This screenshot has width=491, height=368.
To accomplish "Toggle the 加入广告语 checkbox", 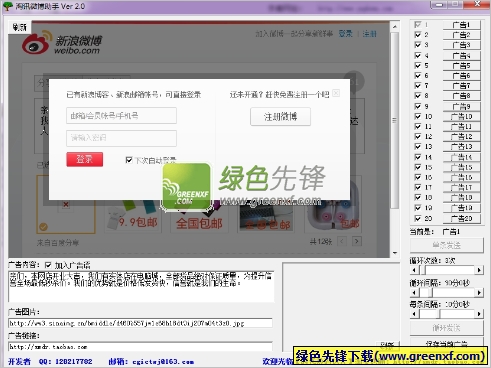I will pos(48,265).
